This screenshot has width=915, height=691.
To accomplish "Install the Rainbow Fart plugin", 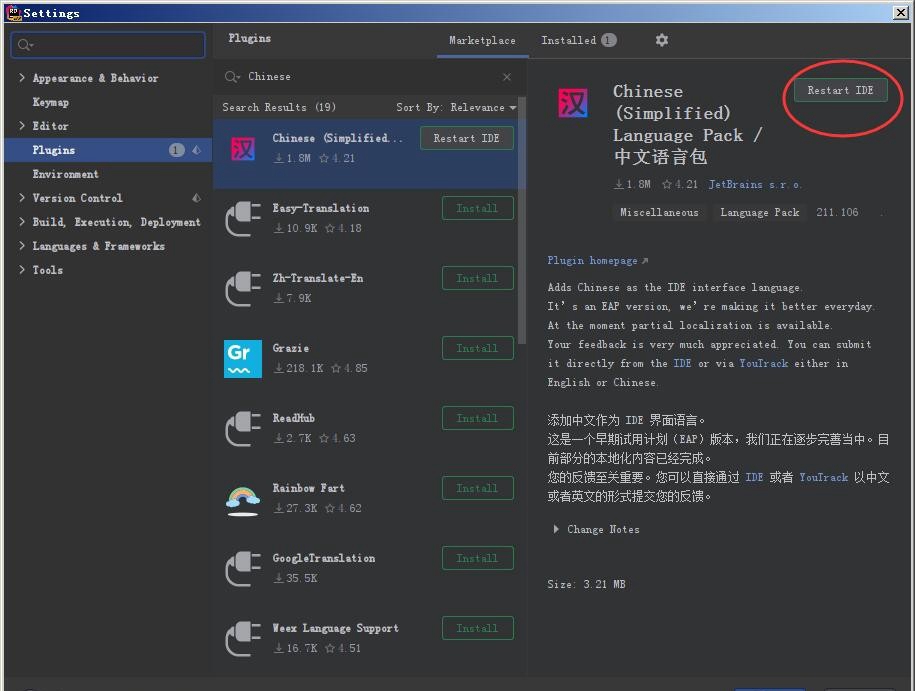I will pyautogui.click(x=477, y=488).
